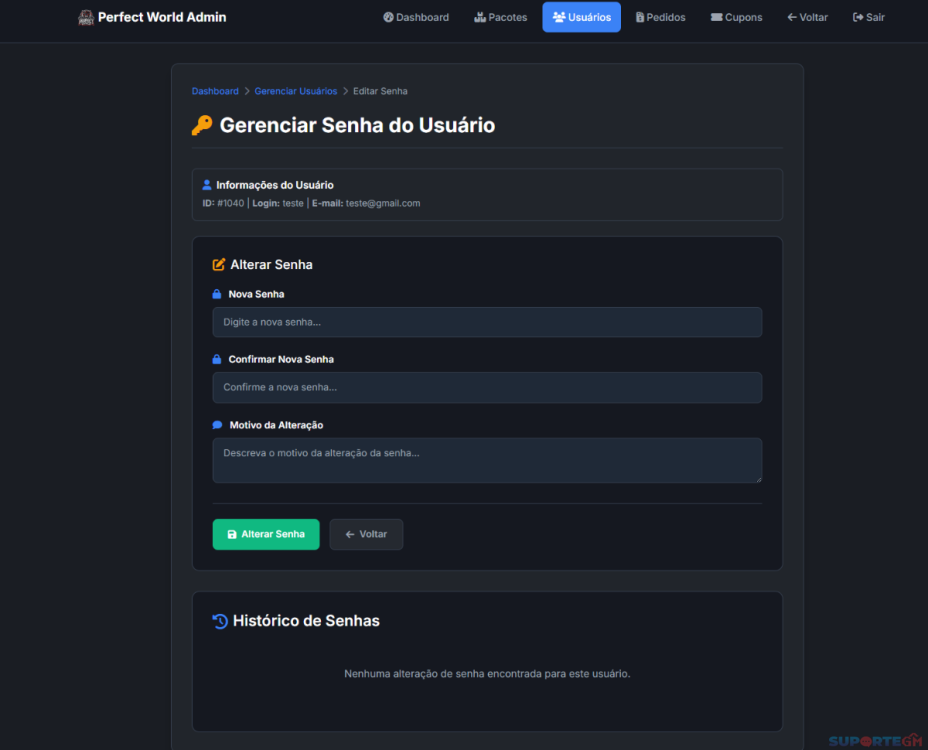Click Voltar in the top navigation
This screenshot has width=928, height=750.
click(x=807, y=17)
